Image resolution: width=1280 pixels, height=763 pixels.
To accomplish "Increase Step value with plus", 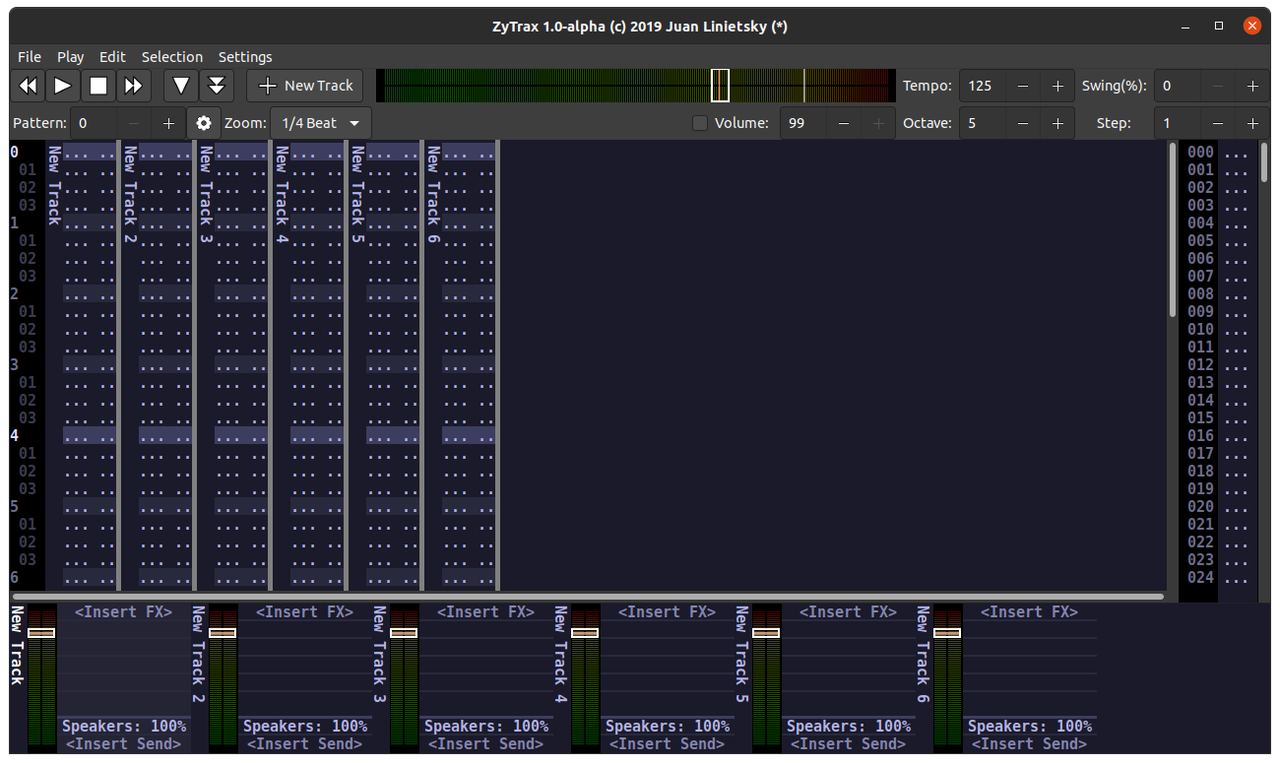I will pos(1252,123).
